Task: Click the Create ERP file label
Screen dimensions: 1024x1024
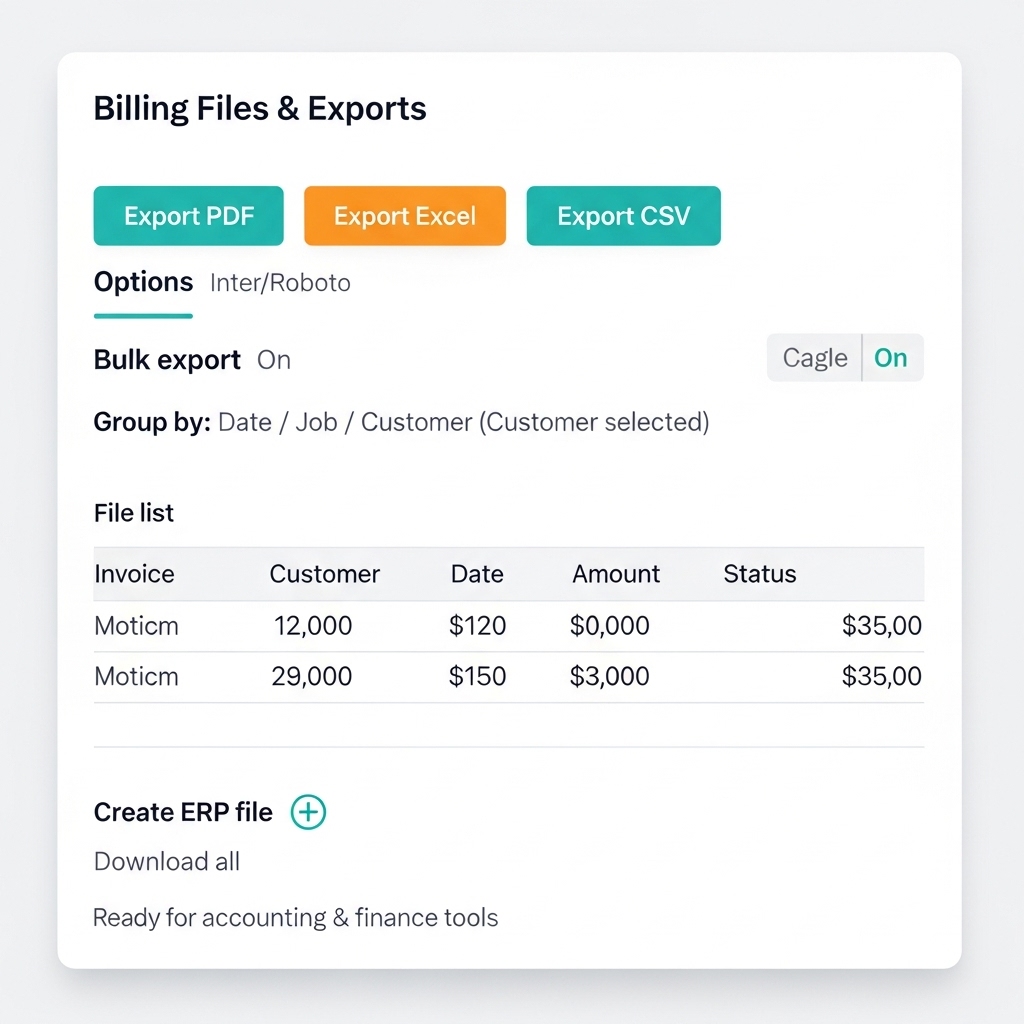Action: point(183,812)
